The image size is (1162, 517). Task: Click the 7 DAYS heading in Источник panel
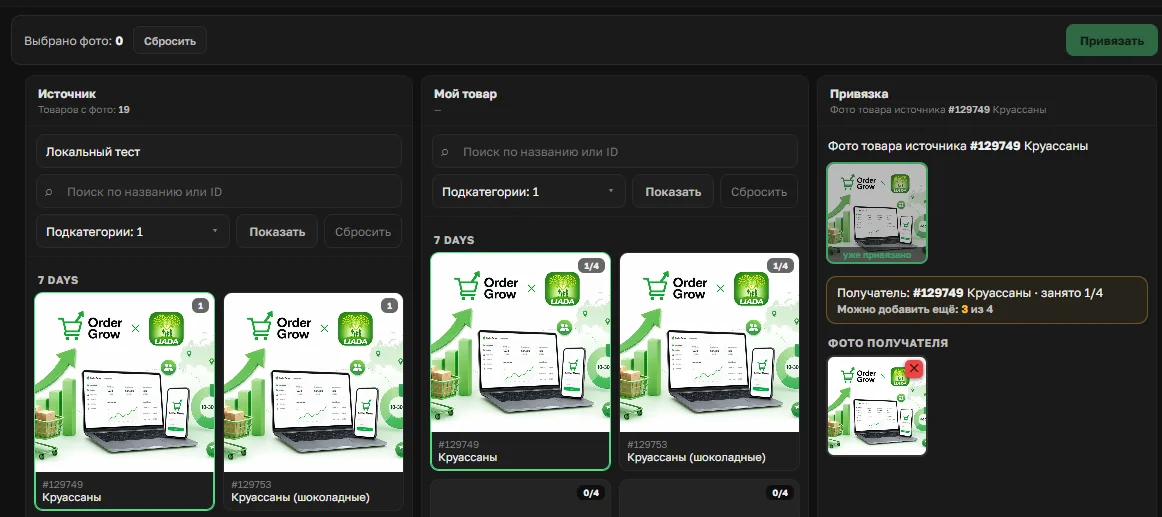pos(58,280)
